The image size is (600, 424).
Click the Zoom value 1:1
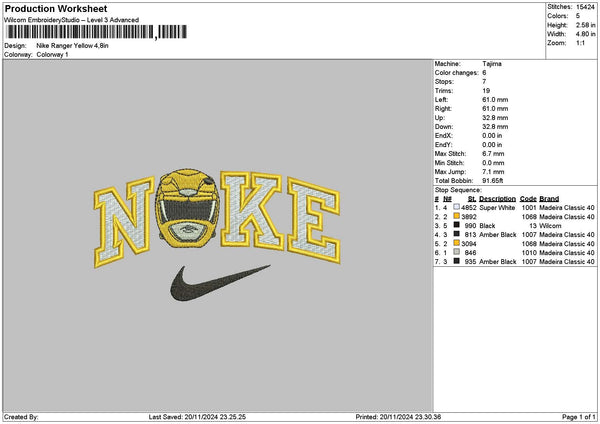(580, 43)
